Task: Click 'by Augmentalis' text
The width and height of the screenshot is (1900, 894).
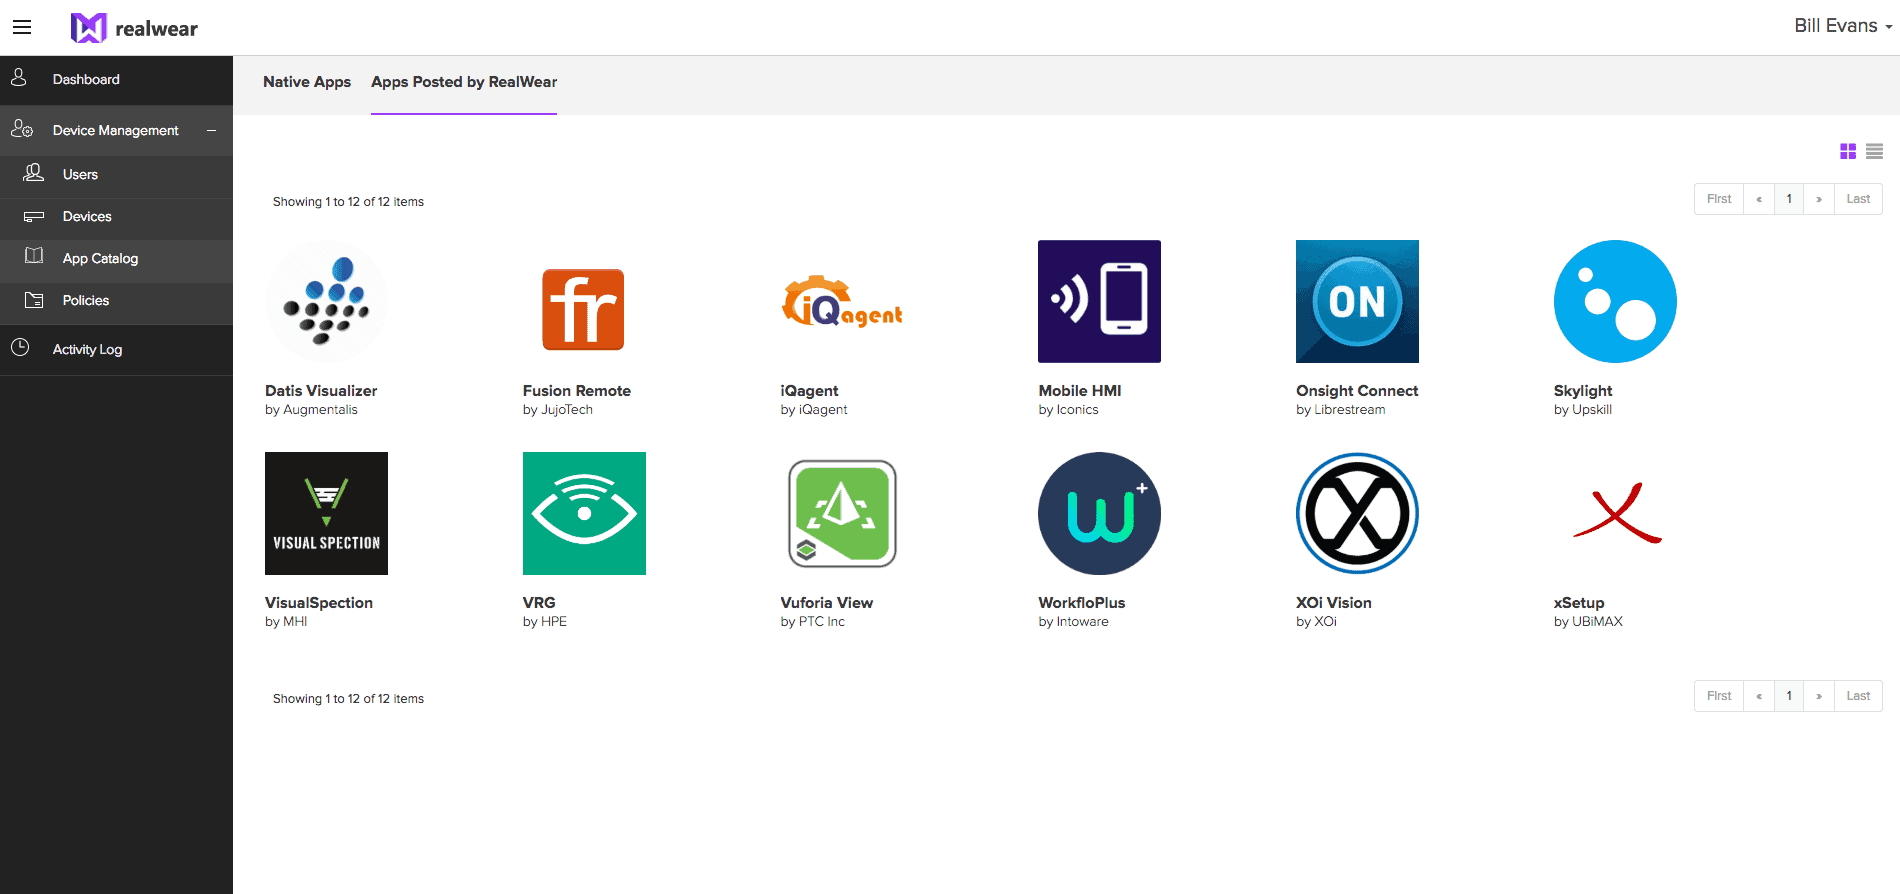Action: pos(311,410)
